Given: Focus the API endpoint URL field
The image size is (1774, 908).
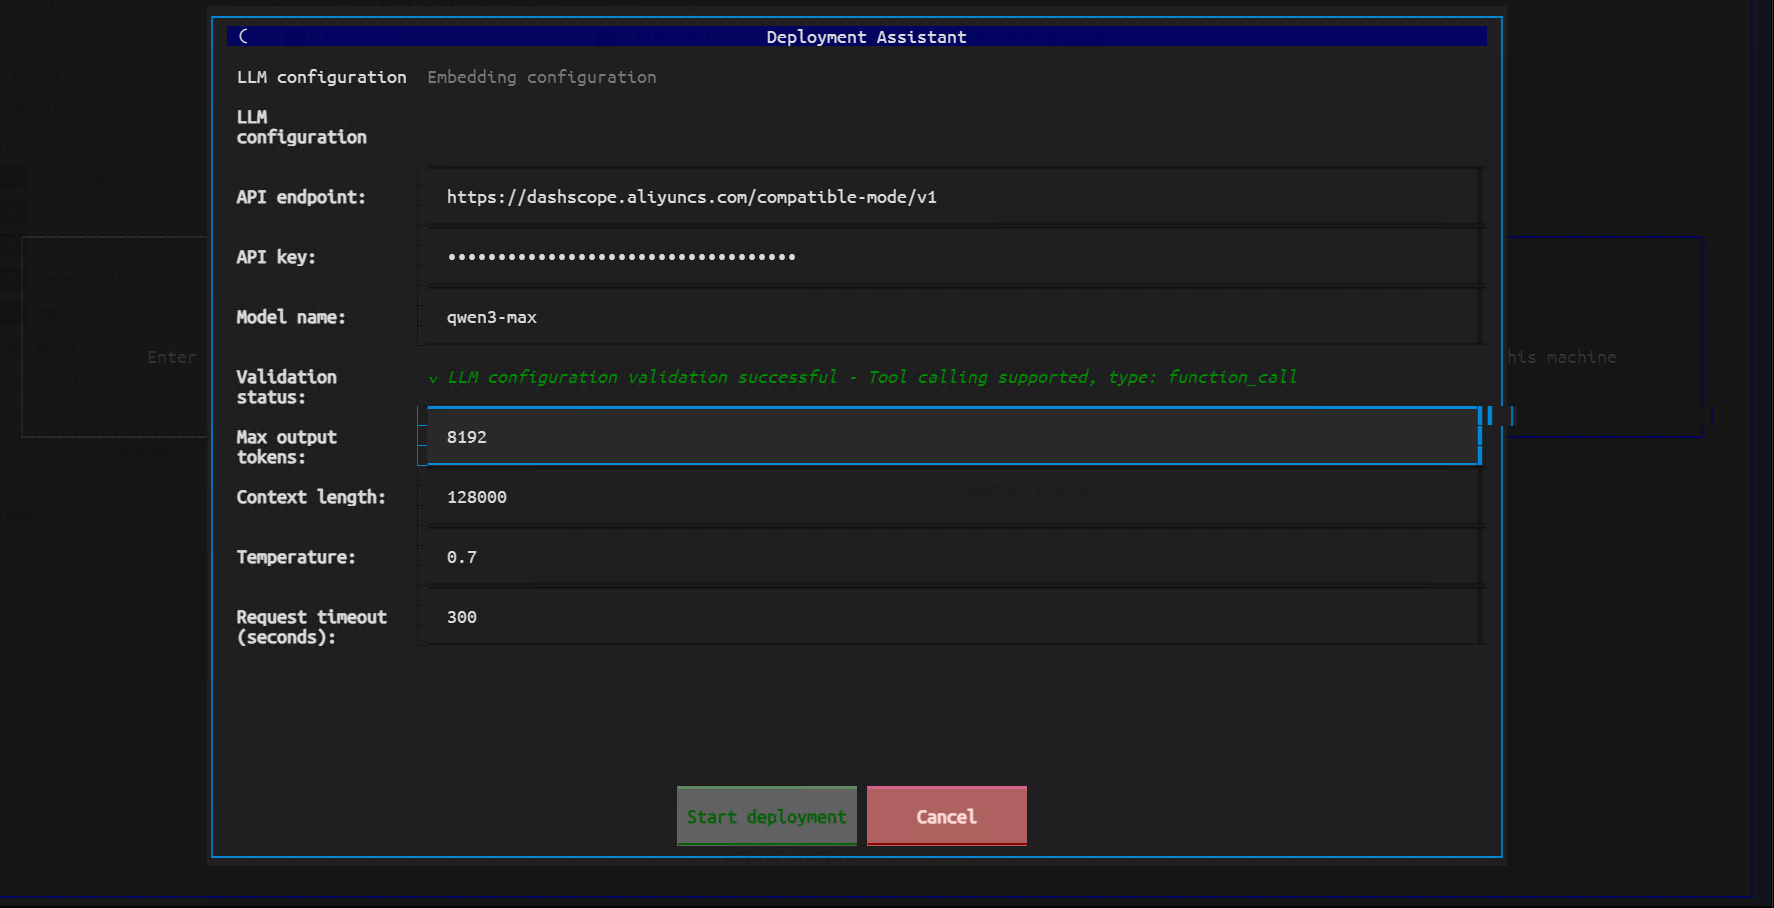Looking at the screenshot, I should coord(952,197).
